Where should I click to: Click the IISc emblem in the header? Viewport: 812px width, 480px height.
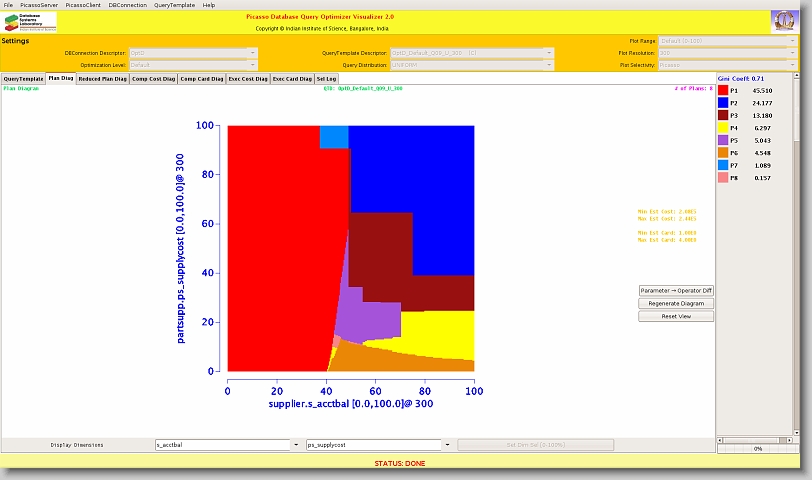[784, 22]
